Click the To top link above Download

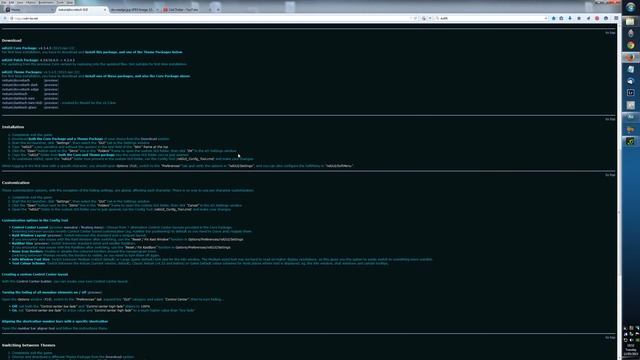tap(610, 33)
